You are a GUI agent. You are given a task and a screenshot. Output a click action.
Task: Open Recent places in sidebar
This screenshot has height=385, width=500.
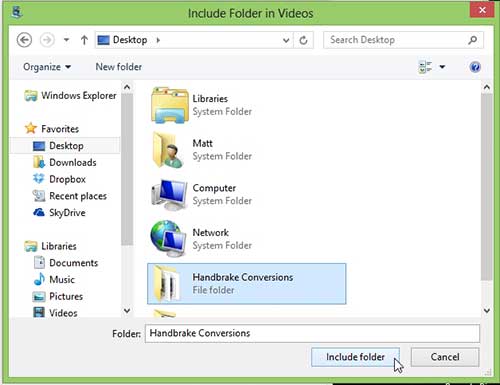tap(78, 196)
